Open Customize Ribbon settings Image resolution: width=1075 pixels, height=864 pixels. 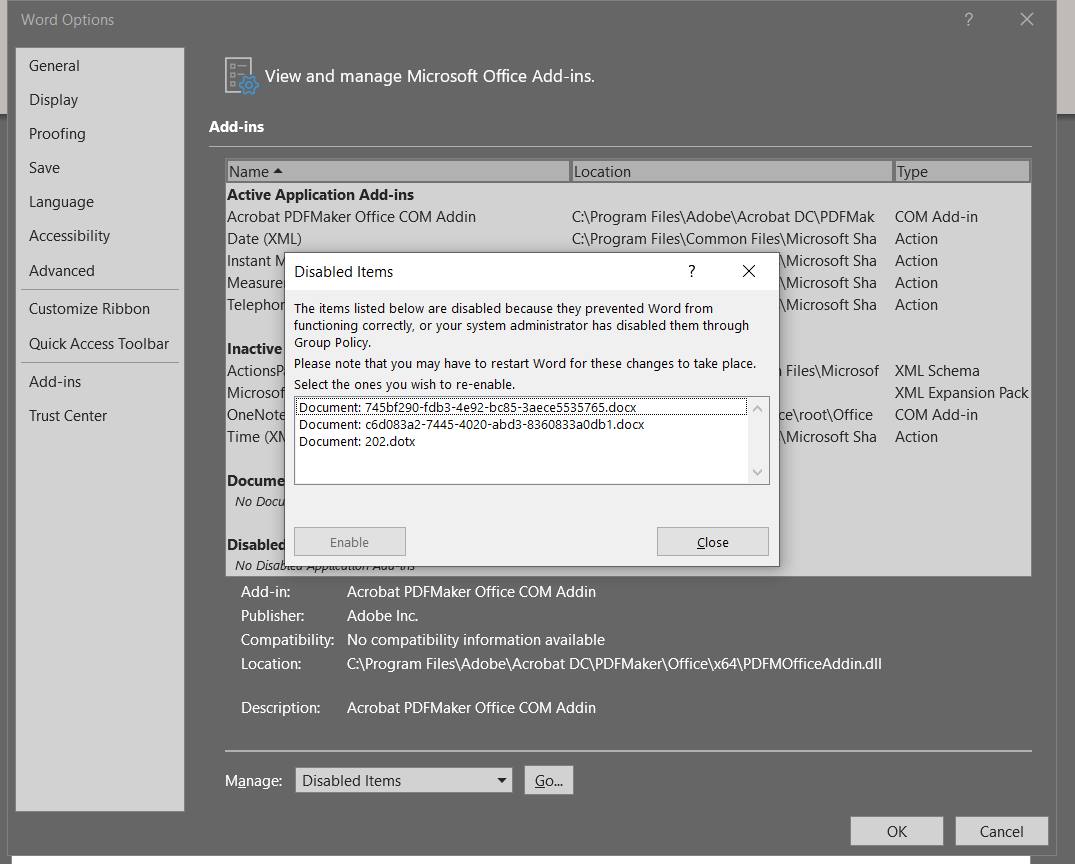tap(90, 308)
